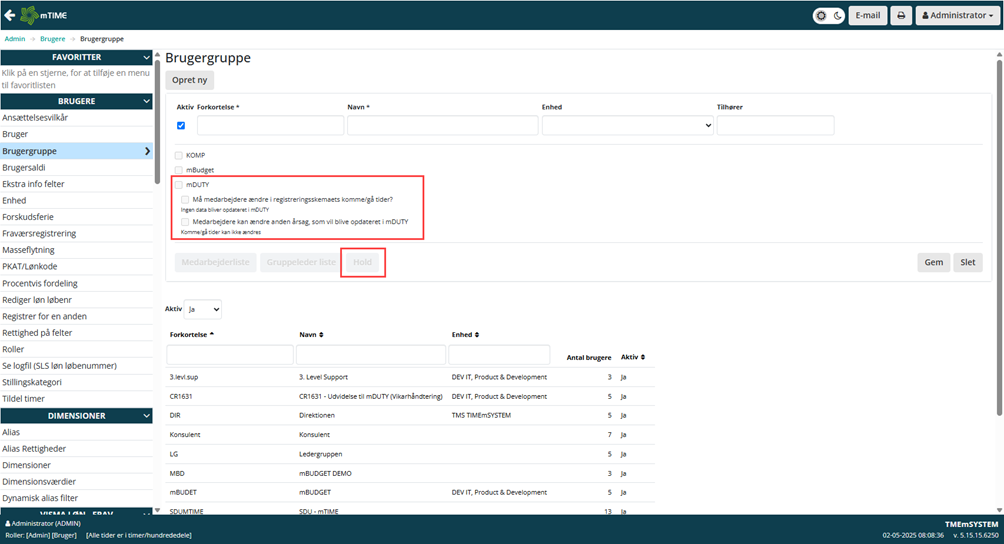This screenshot has width=1004, height=544.
Task: Click the Forkortelse filter field above table
Action: tap(229, 355)
